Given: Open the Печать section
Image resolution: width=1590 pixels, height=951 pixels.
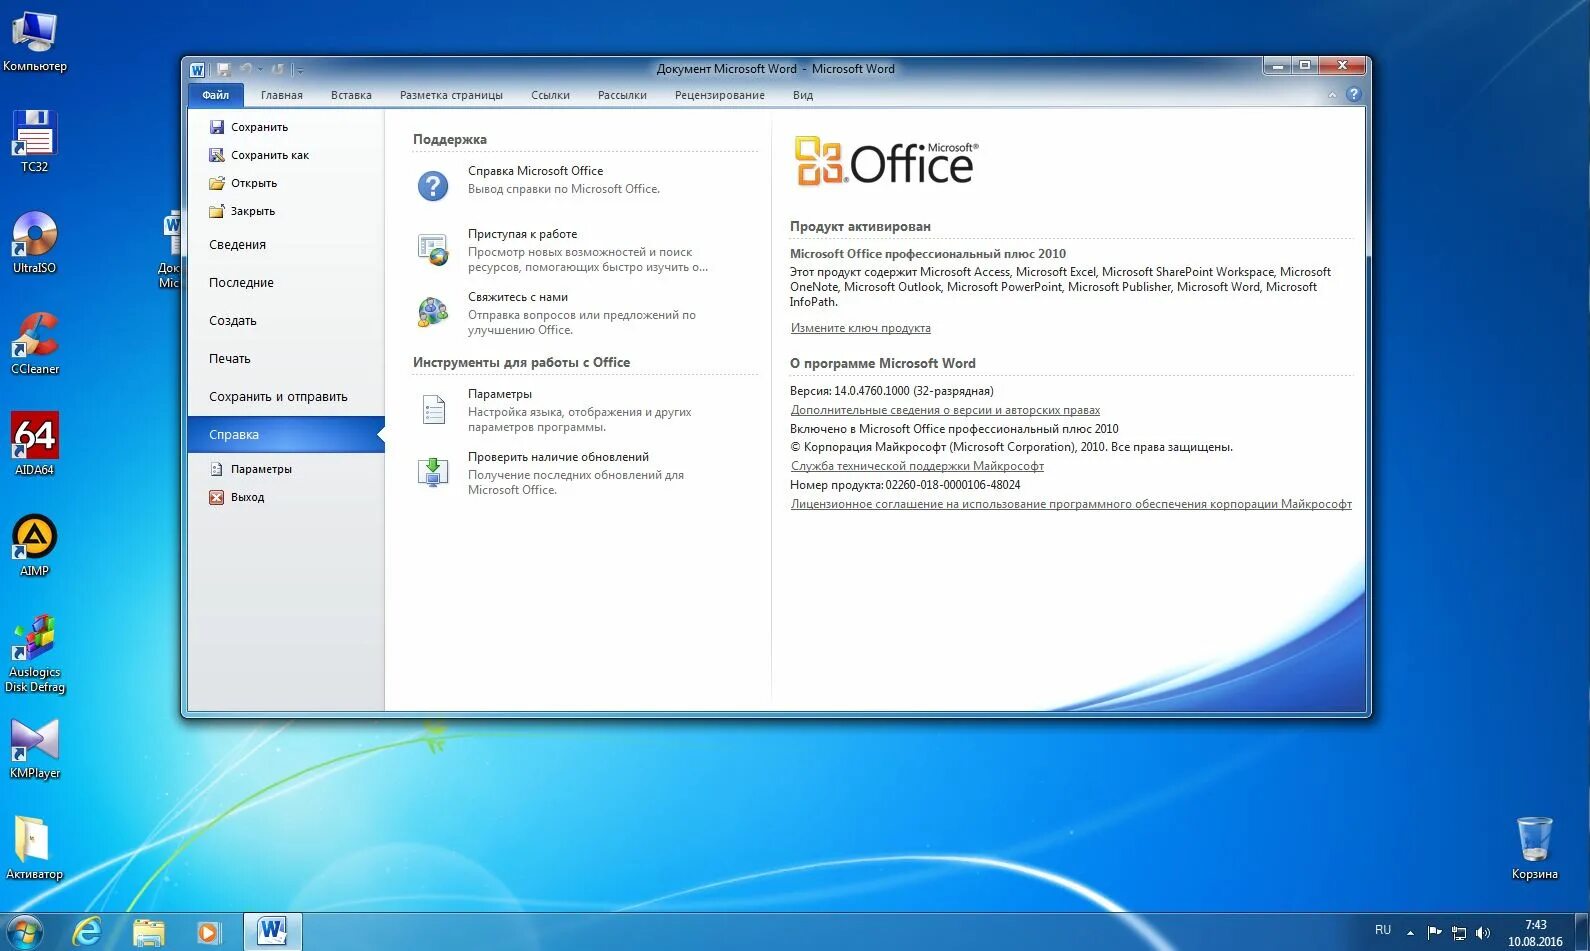Looking at the screenshot, I should pos(230,358).
